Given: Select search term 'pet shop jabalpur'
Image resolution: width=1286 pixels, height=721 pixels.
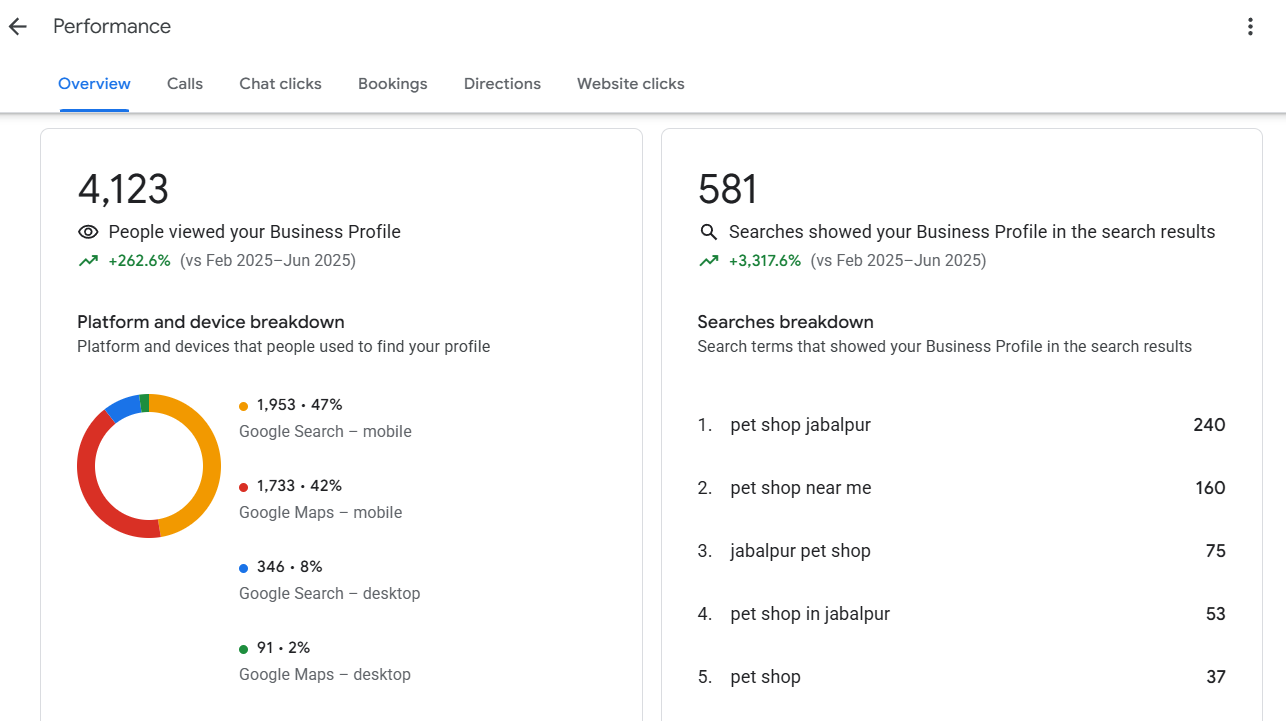Looking at the screenshot, I should (800, 425).
